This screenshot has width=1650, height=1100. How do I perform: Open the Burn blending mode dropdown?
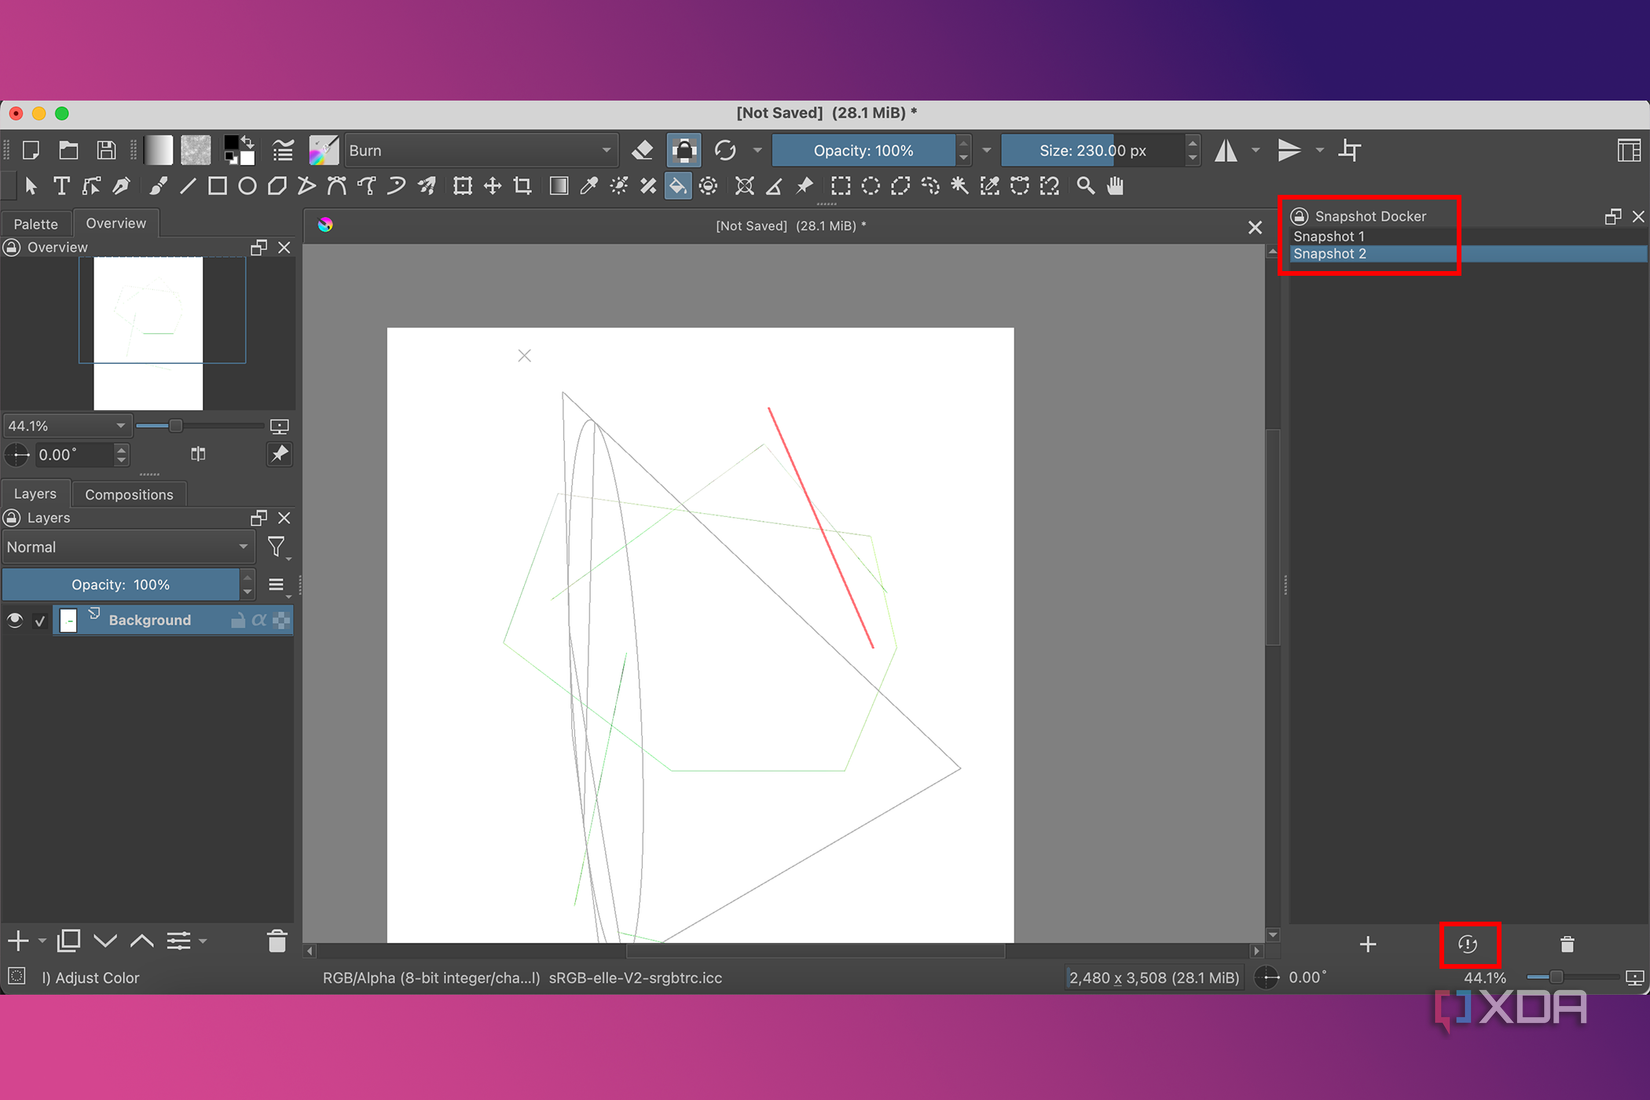pos(480,151)
